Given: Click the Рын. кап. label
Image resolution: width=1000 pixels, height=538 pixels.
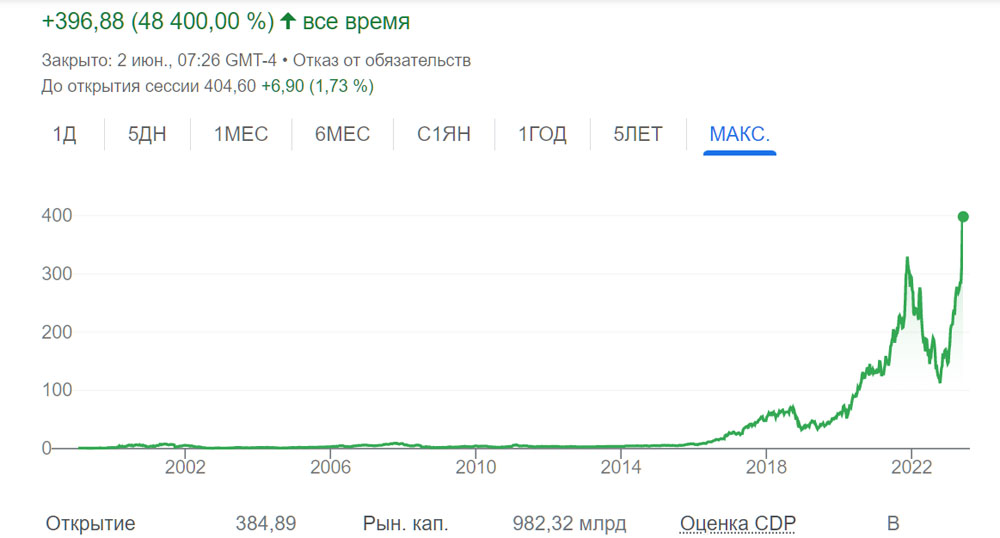Looking at the screenshot, I should click(405, 523).
